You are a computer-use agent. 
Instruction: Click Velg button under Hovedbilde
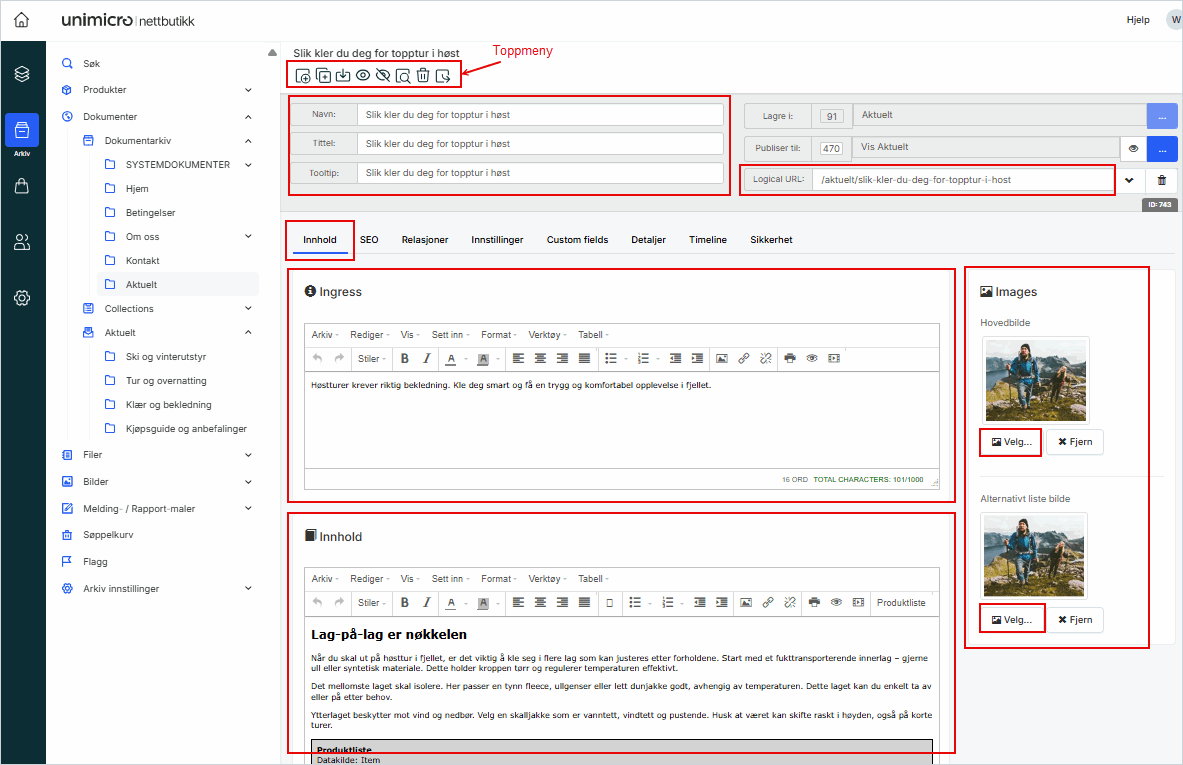[x=1011, y=442]
